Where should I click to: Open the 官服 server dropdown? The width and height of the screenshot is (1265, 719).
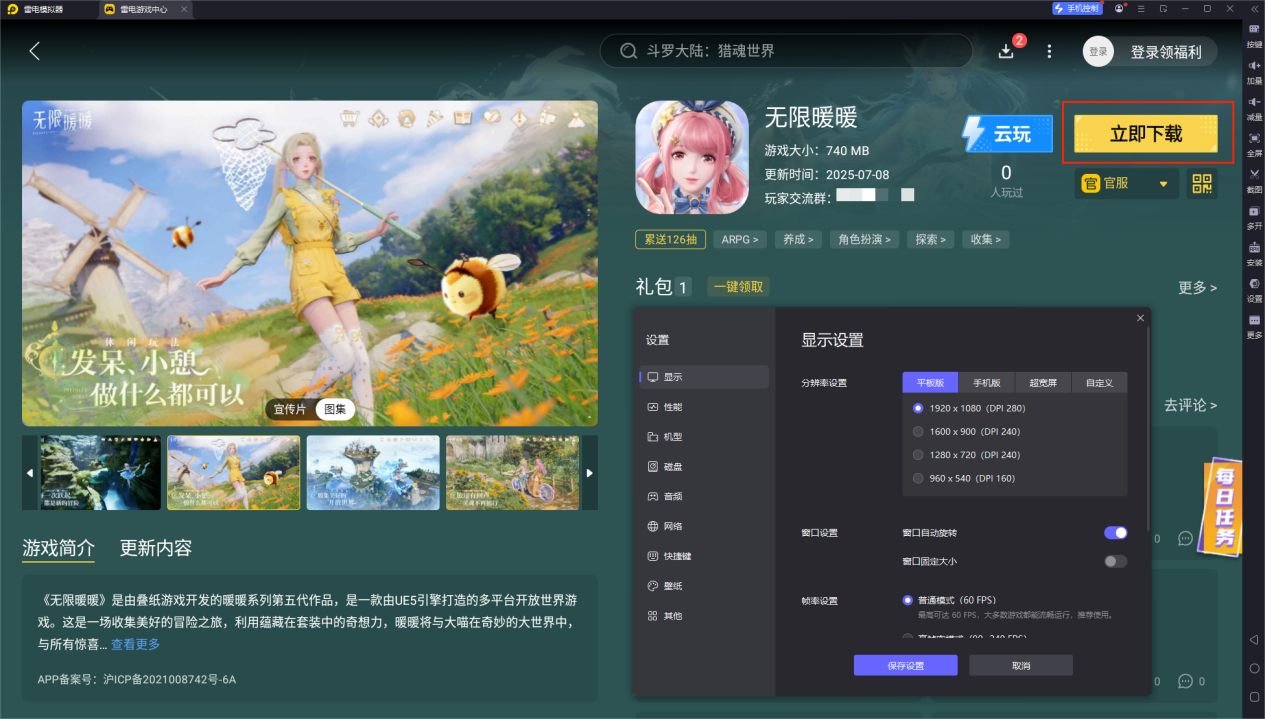pos(1126,184)
